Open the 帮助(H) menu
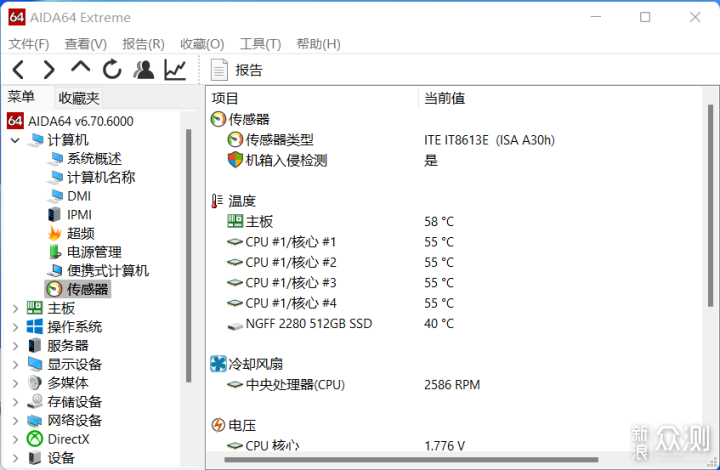Viewport: 720px width, 470px height. click(x=318, y=44)
